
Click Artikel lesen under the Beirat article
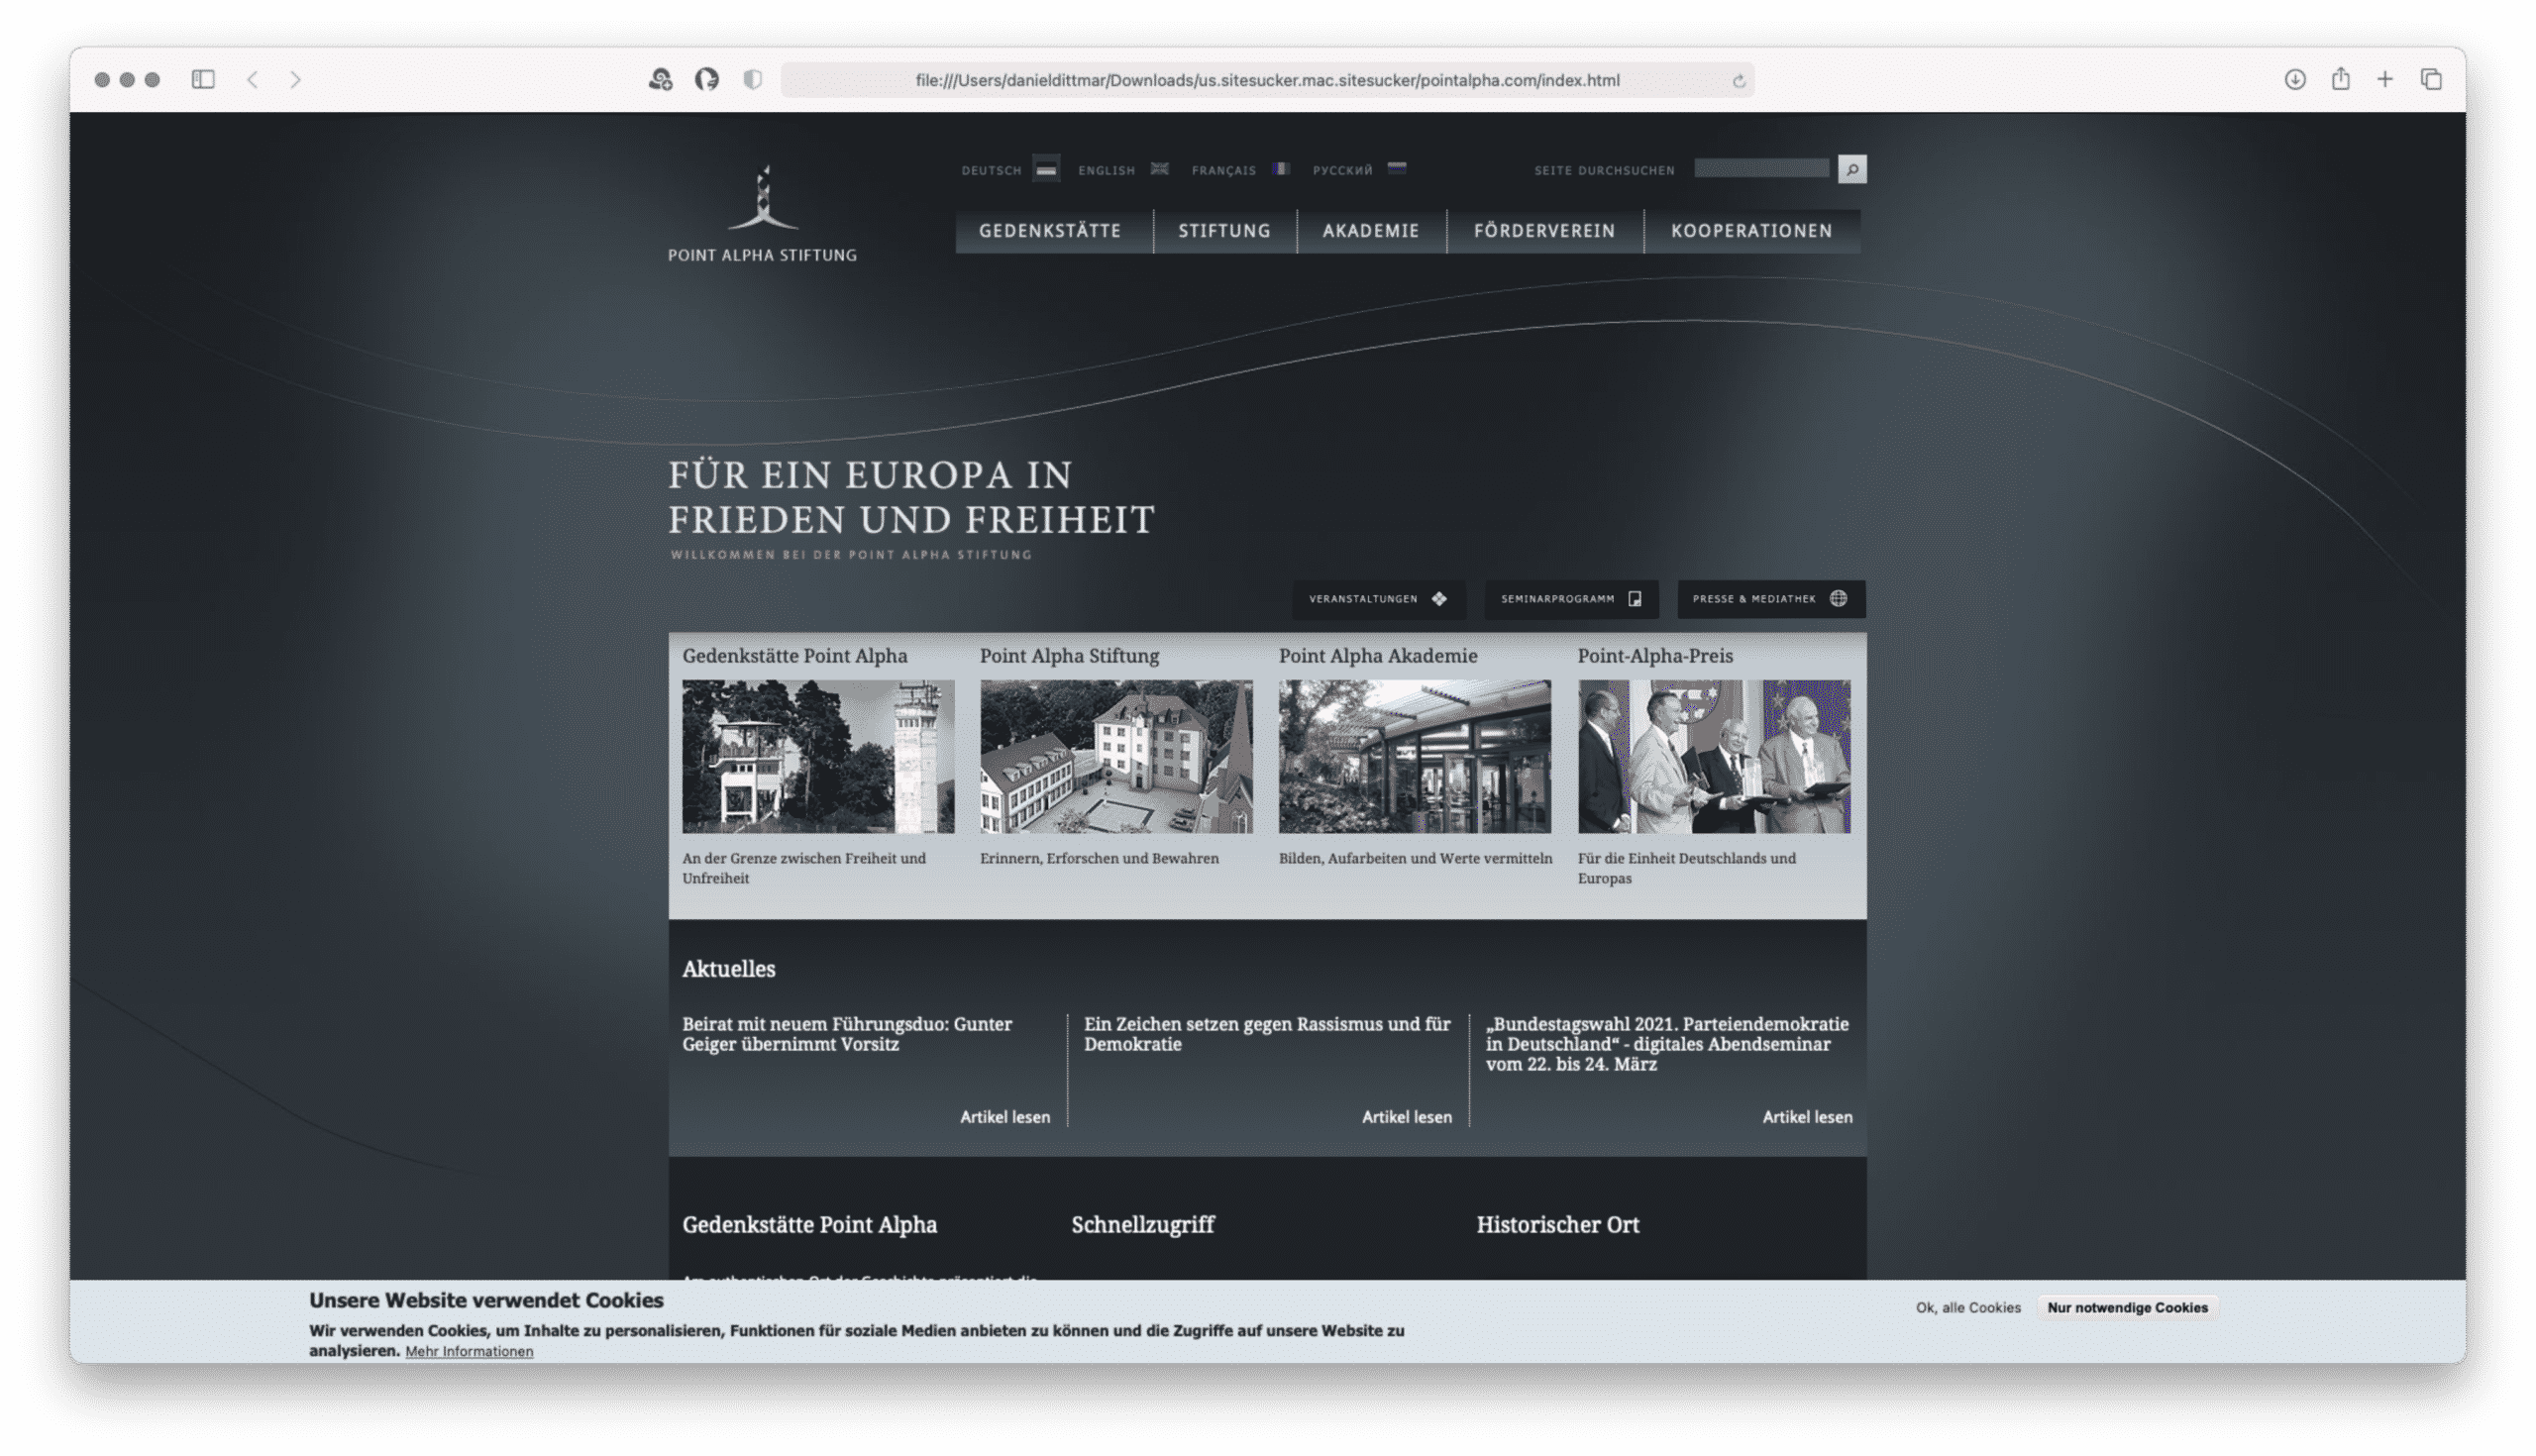point(1005,1117)
